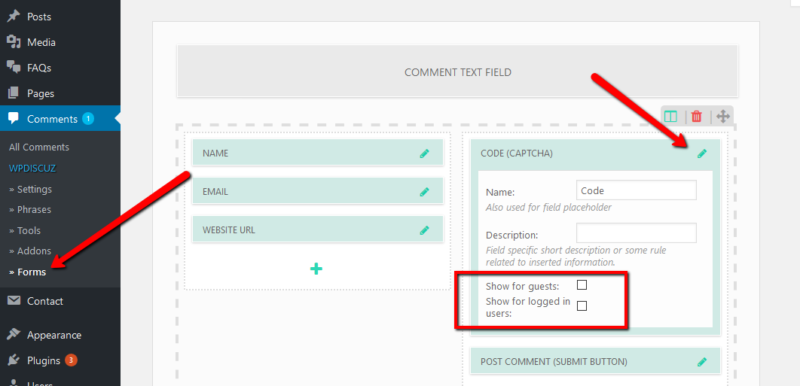
Task: Focus the empty Description input field
Action: click(x=636, y=233)
